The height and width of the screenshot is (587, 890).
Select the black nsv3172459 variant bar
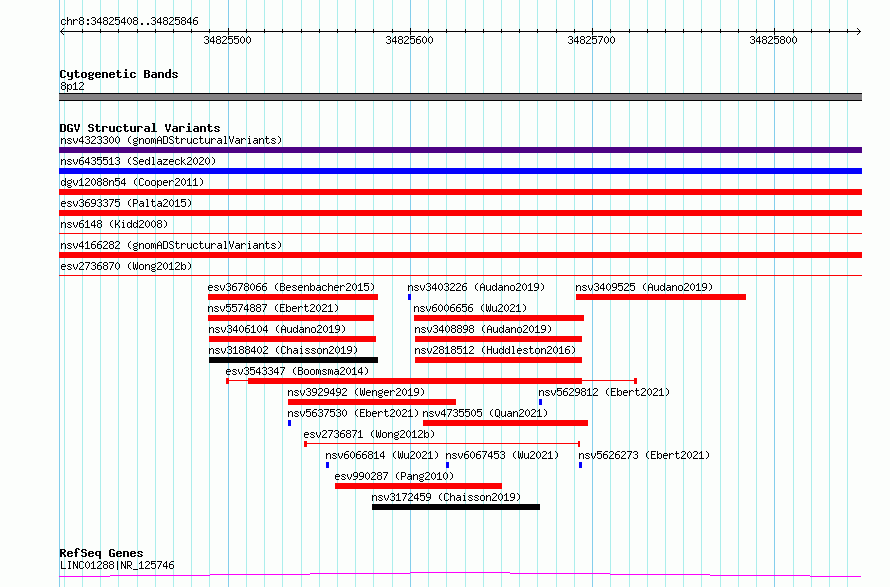456,507
